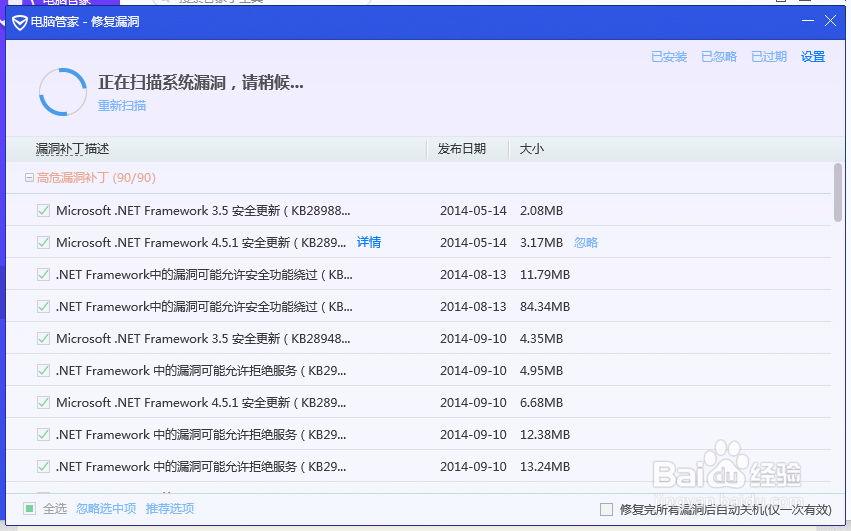Uncheck the 12.38MB 拒绝服务 patch
Screen dimensions: 851x531
43,435
